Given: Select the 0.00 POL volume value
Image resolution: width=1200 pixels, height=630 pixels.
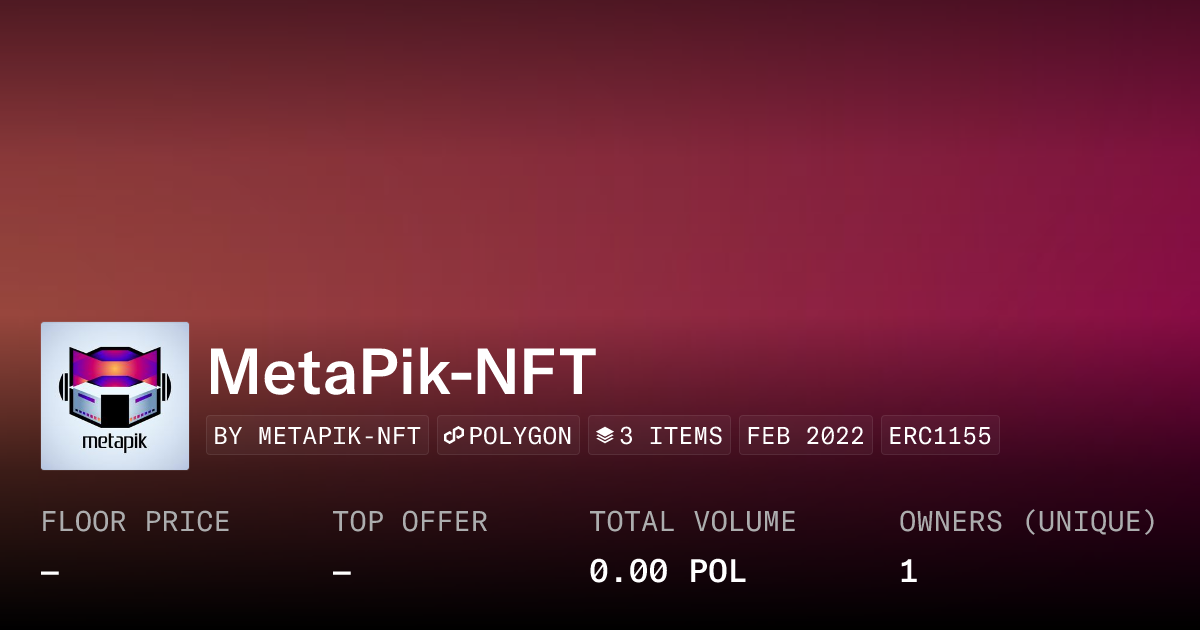Looking at the screenshot, I should pyautogui.click(x=667, y=572).
